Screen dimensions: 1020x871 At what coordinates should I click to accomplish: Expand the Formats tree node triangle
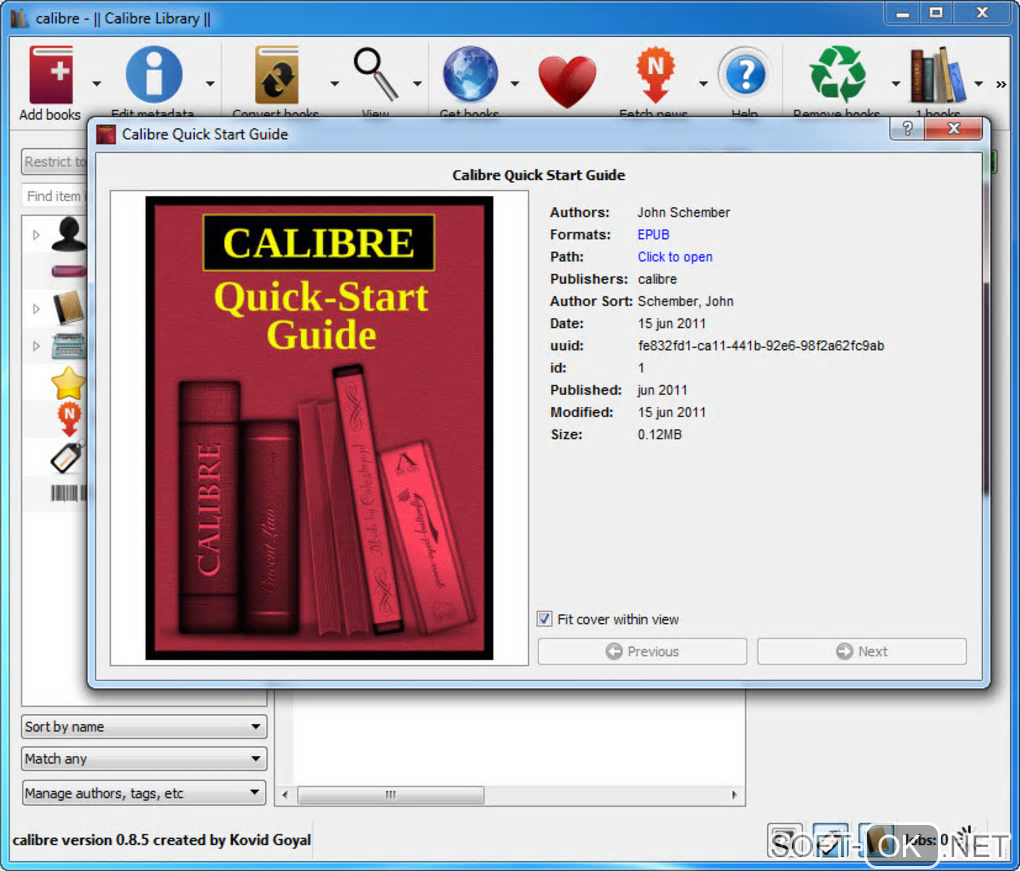36,308
